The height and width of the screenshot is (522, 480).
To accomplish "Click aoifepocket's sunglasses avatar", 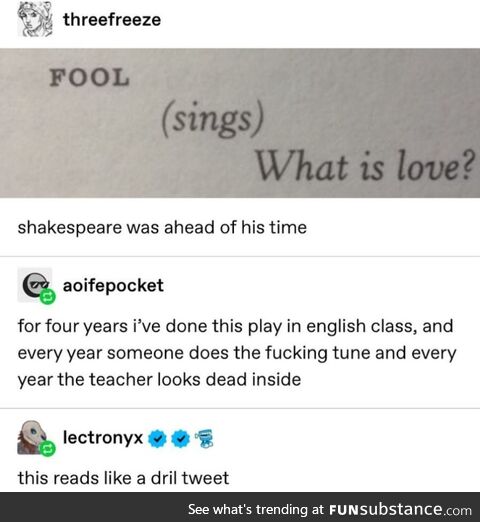I will click(35, 285).
